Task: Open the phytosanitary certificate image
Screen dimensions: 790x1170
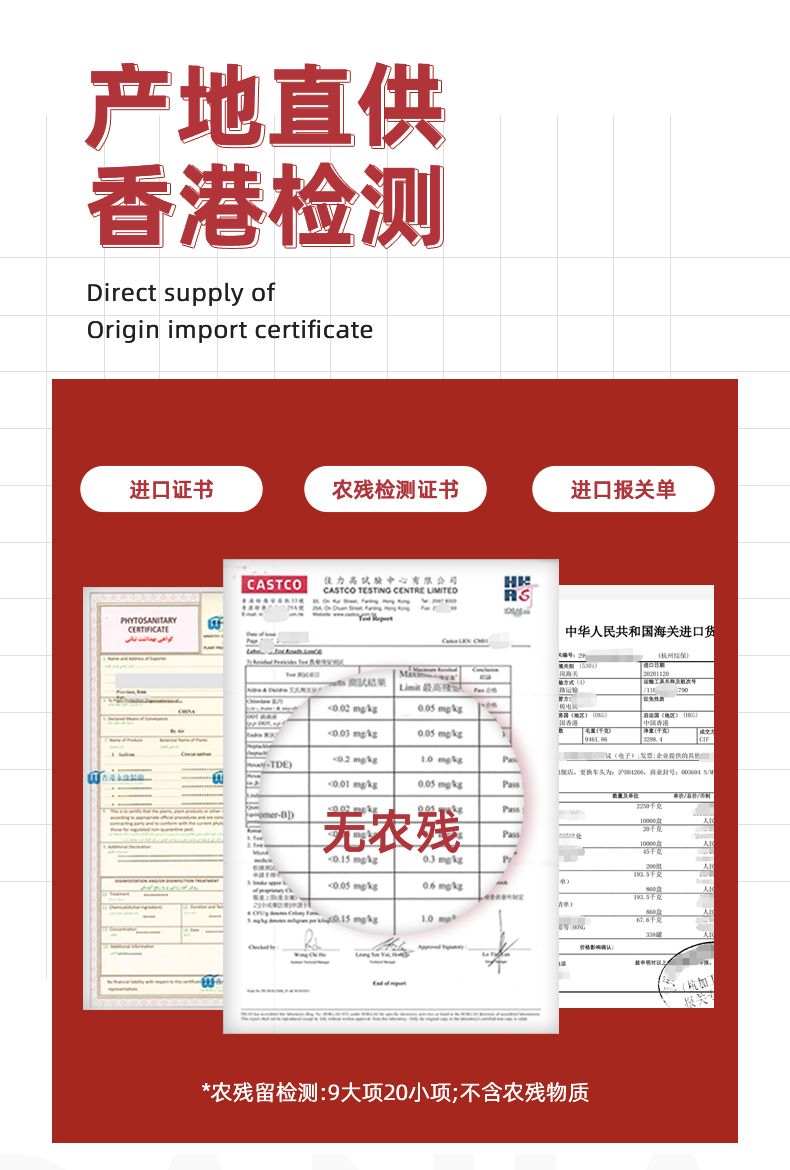Action: (x=154, y=798)
